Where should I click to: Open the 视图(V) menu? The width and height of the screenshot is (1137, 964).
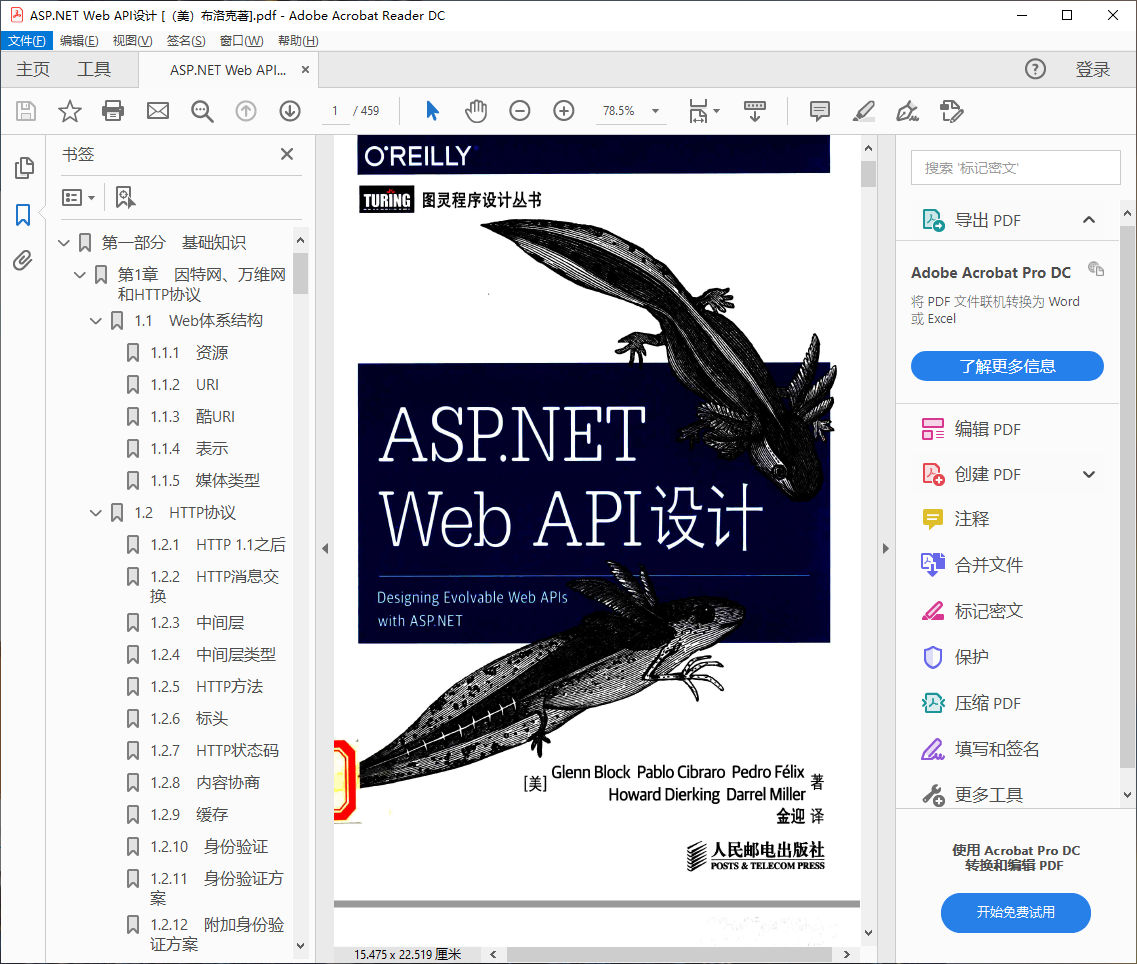(133, 41)
